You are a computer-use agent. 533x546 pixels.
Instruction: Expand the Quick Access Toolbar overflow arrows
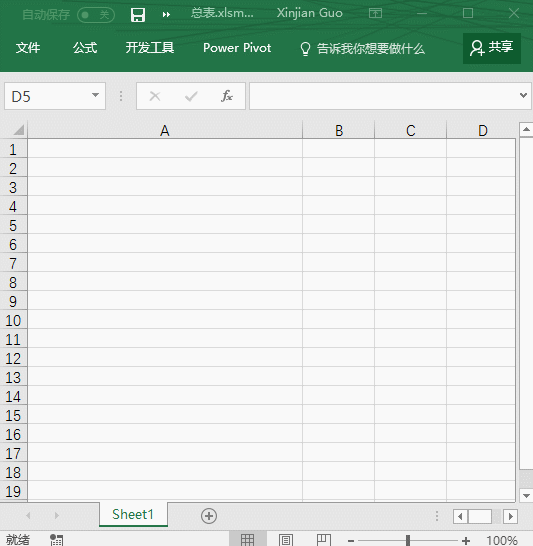(166, 15)
